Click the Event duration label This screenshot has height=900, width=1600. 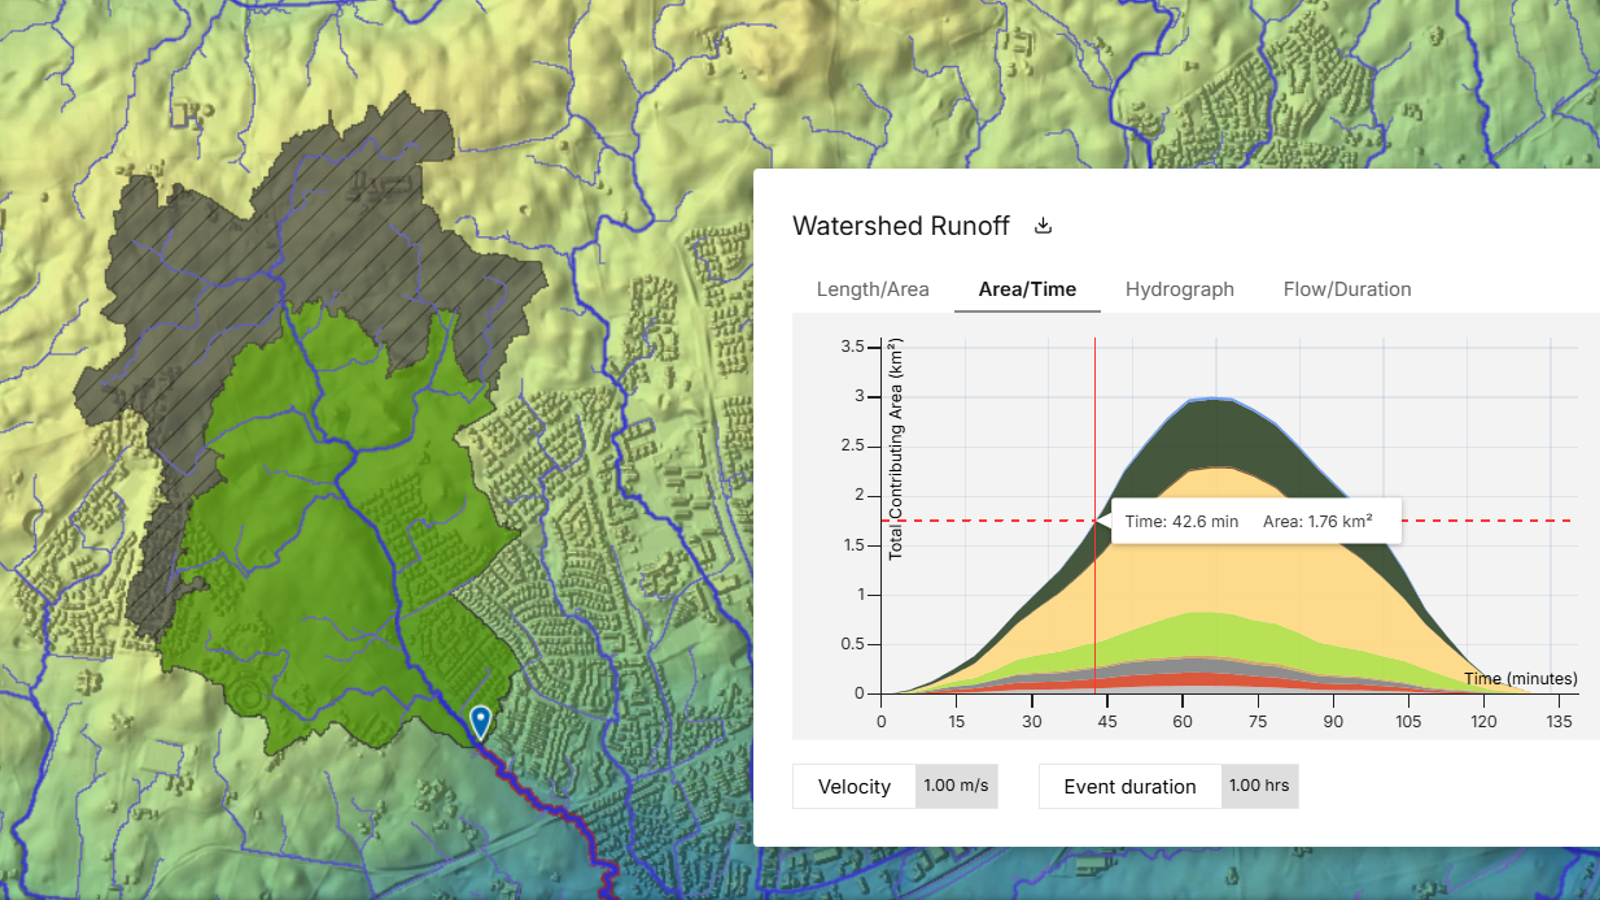[1130, 786]
